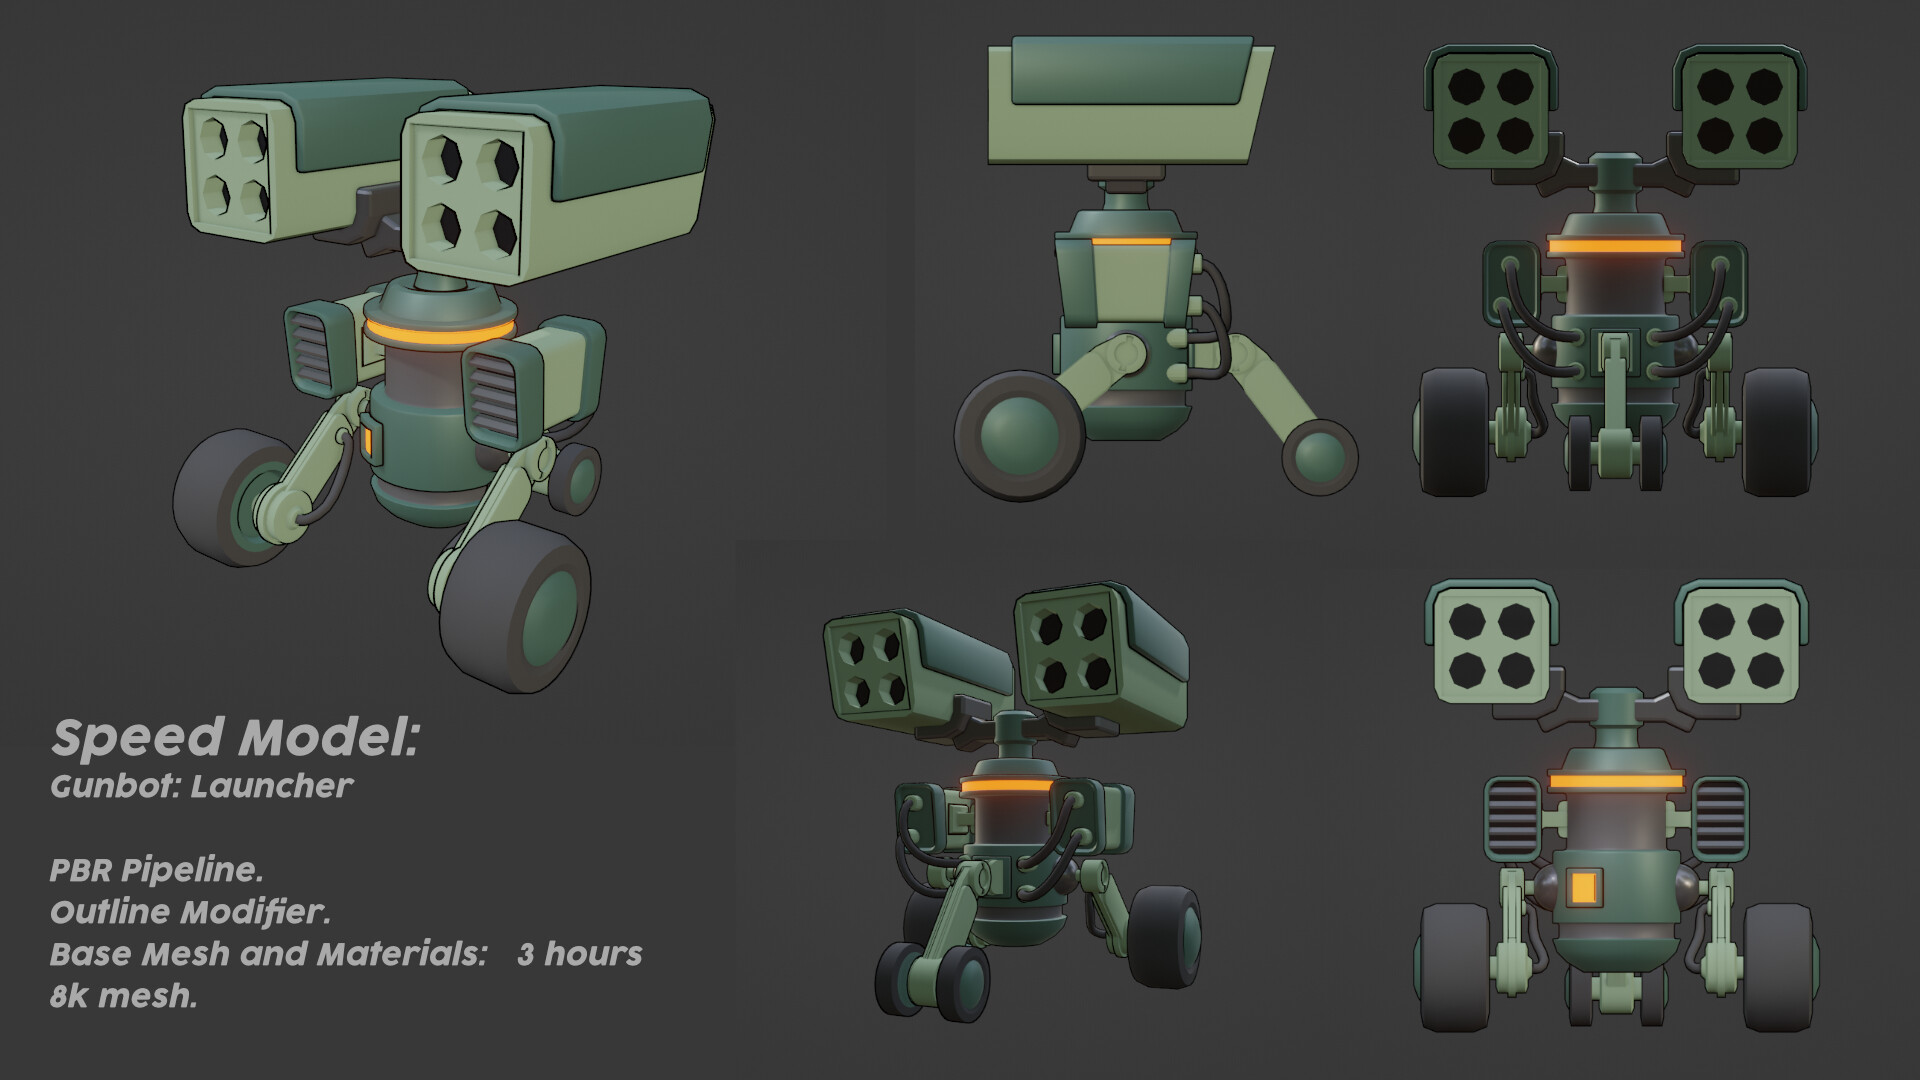Viewport: 1920px width, 1080px height.
Task: Click the PBR Pipeline text line
Action: click(155, 870)
